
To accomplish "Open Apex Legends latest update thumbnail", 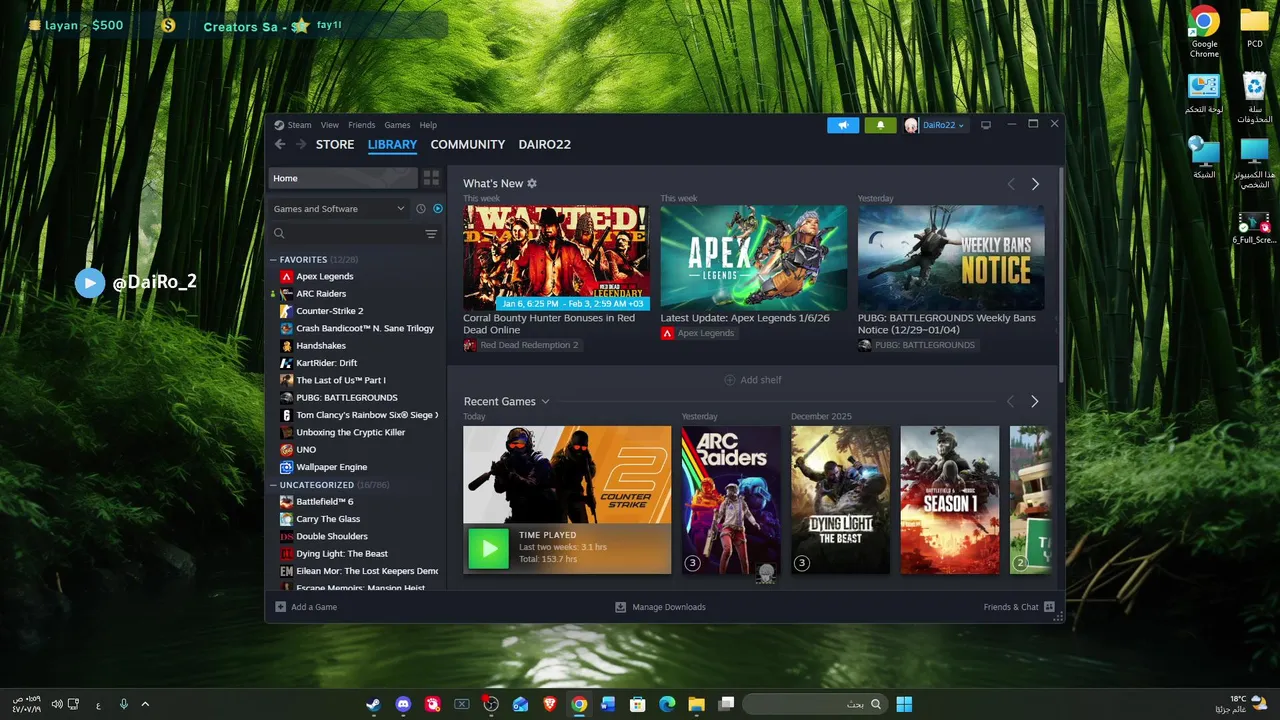I will tap(754, 258).
